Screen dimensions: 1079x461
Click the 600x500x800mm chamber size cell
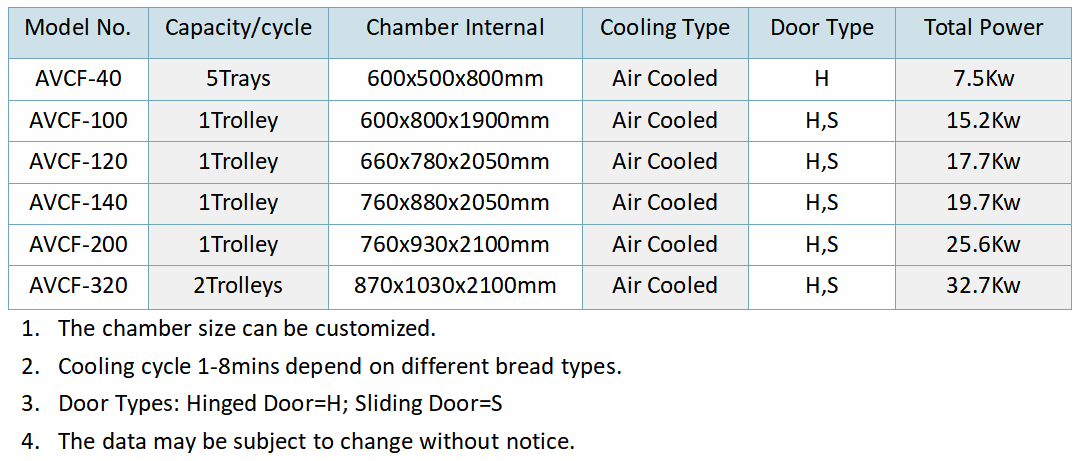coord(455,79)
